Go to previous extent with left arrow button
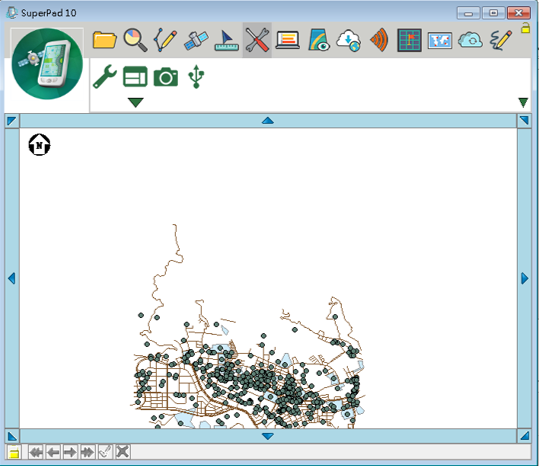Screen dimensions: 539x466 click(x=53, y=452)
